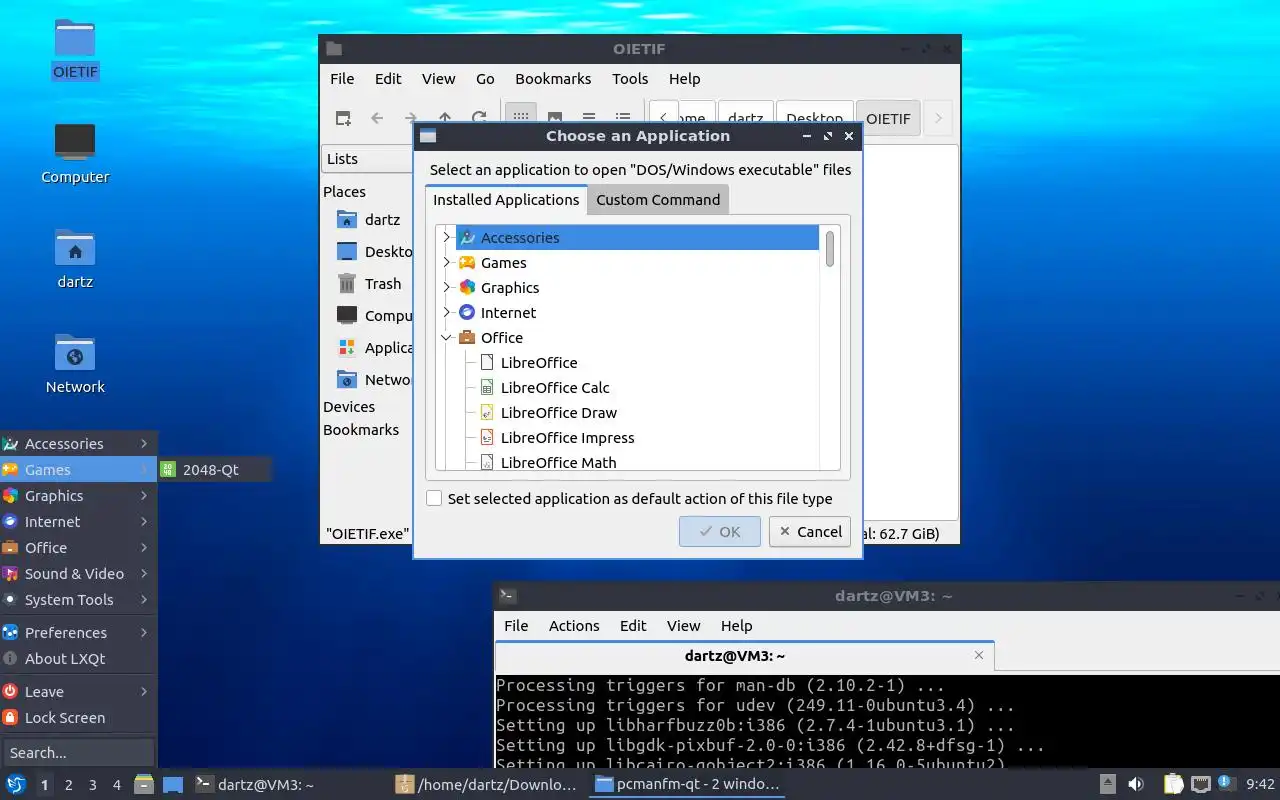Open file manager launcher in taskbar
The height and width of the screenshot is (800, 1280).
click(143, 784)
